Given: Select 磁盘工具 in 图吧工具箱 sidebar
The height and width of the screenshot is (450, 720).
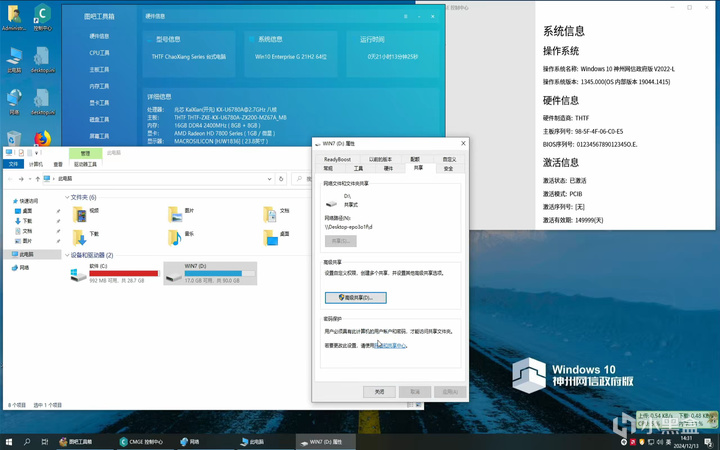Looking at the screenshot, I should (x=99, y=119).
